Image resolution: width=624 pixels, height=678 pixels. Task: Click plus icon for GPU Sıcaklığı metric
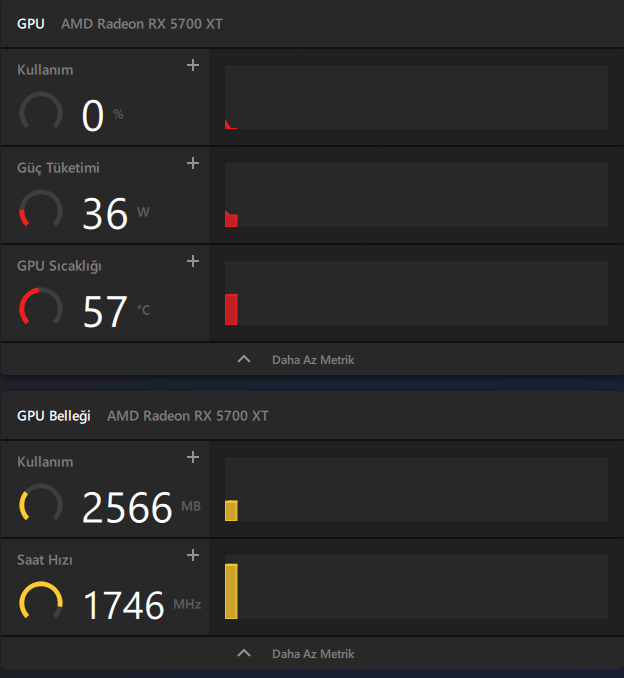tap(193, 262)
